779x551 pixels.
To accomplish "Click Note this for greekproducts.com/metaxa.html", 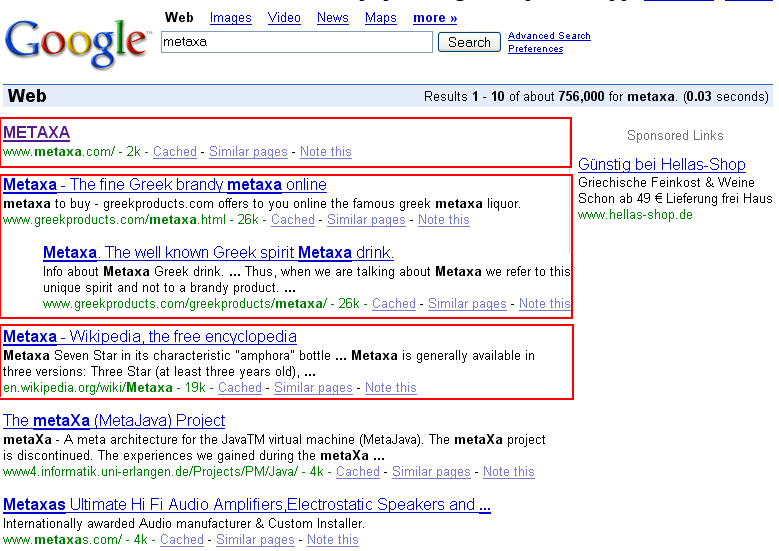I will click(444, 220).
